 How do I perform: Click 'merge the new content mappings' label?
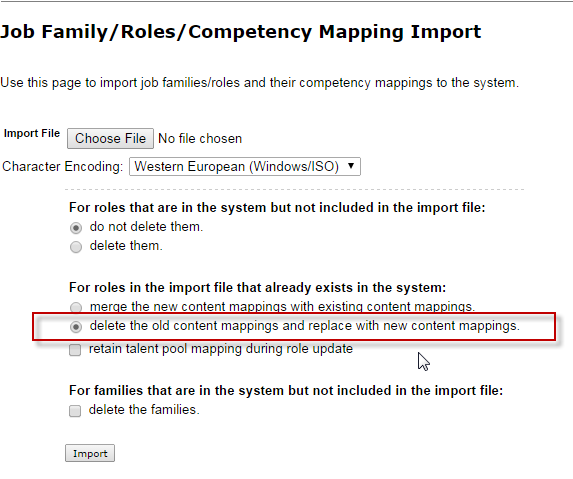click(x=282, y=306)
